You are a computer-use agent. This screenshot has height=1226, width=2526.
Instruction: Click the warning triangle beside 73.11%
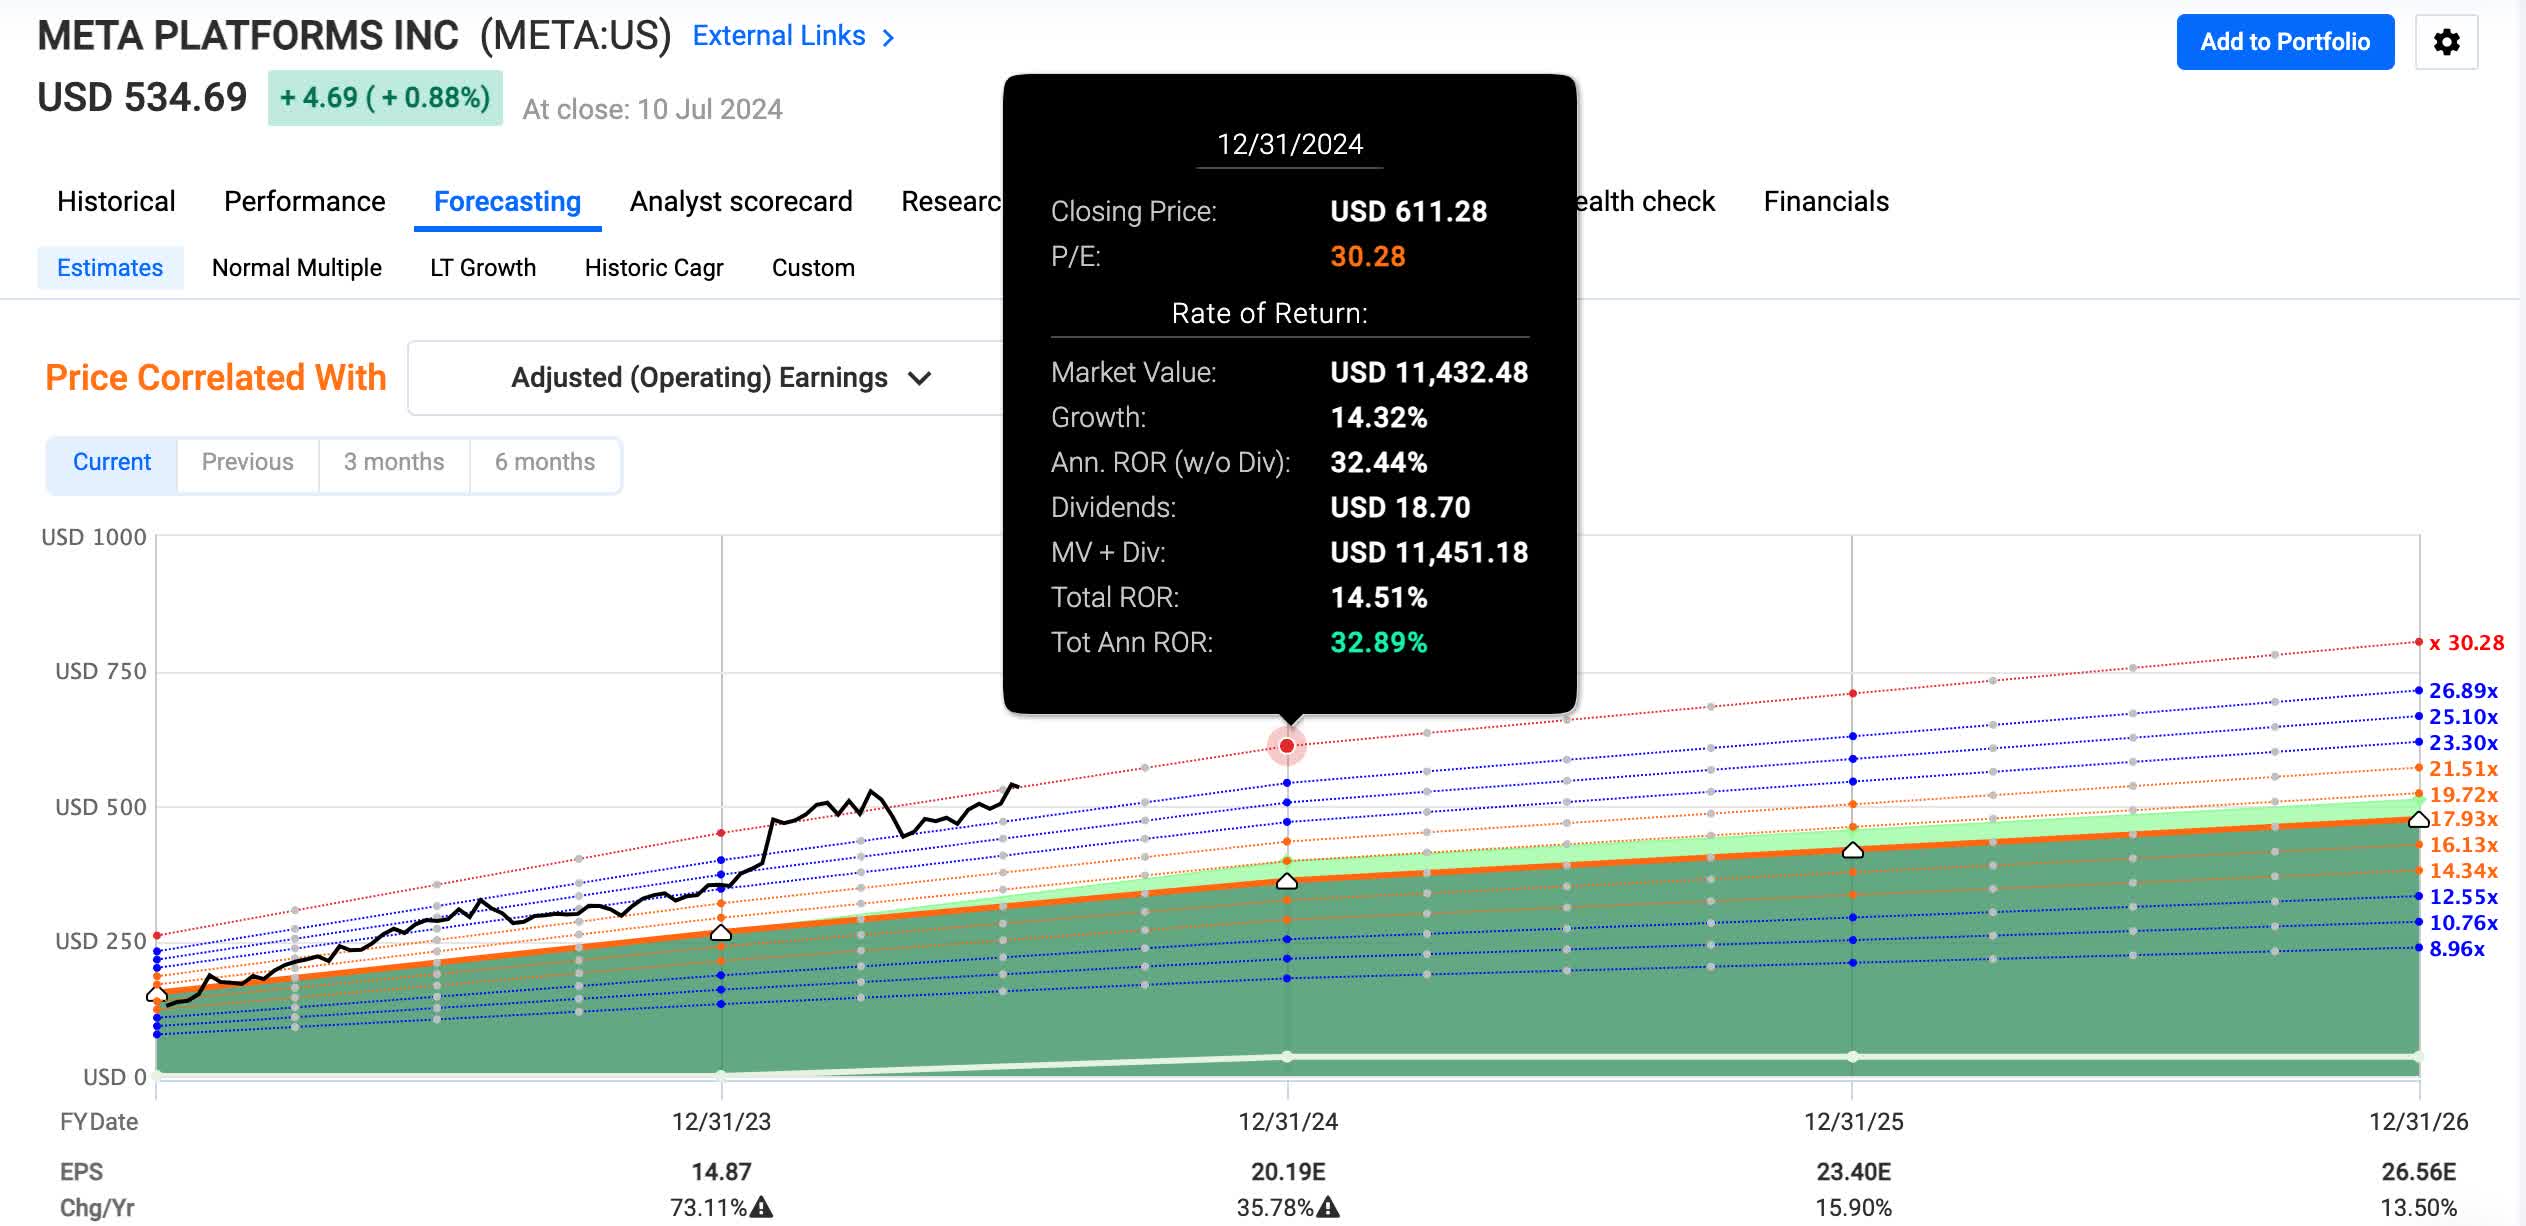[x=762, y=1207]
